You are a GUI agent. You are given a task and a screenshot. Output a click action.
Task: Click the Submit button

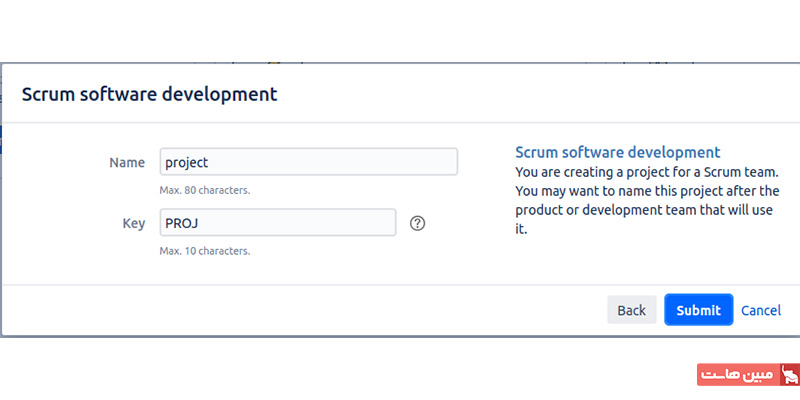(x=698, y=310)
